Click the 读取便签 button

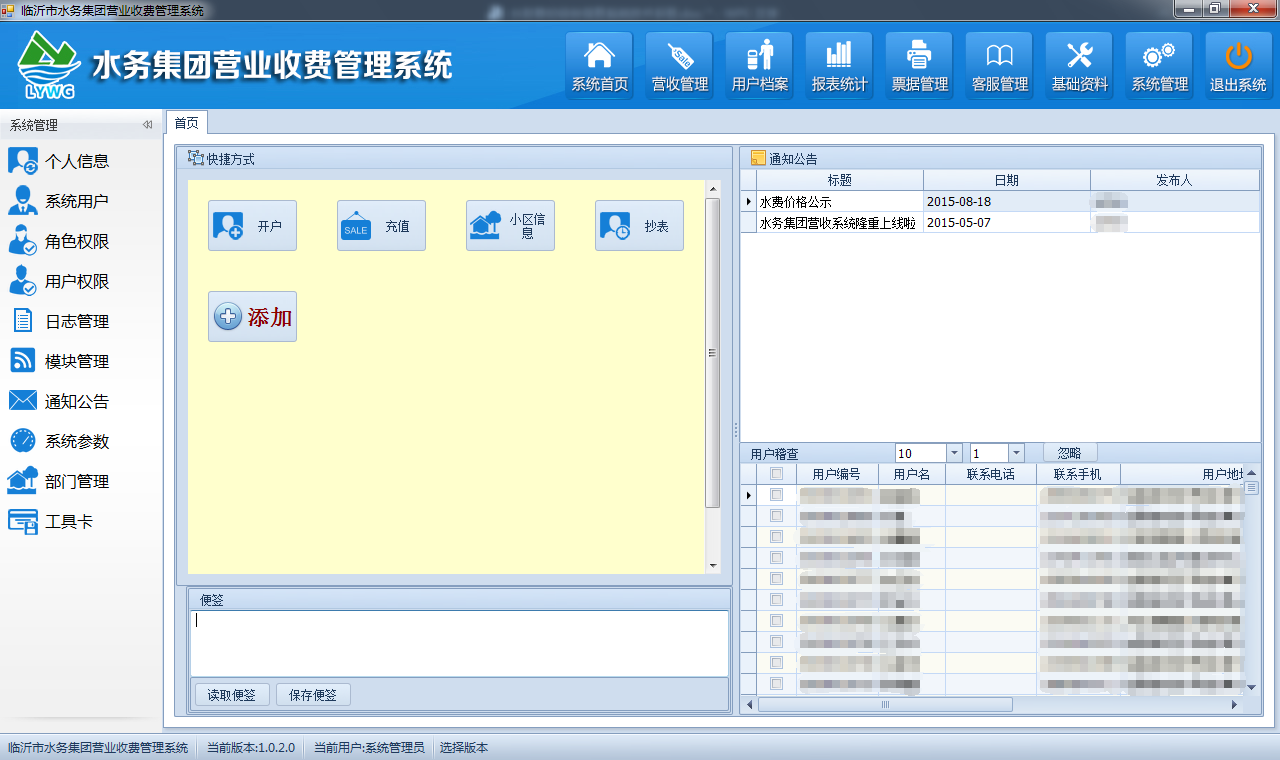point(232,695)
